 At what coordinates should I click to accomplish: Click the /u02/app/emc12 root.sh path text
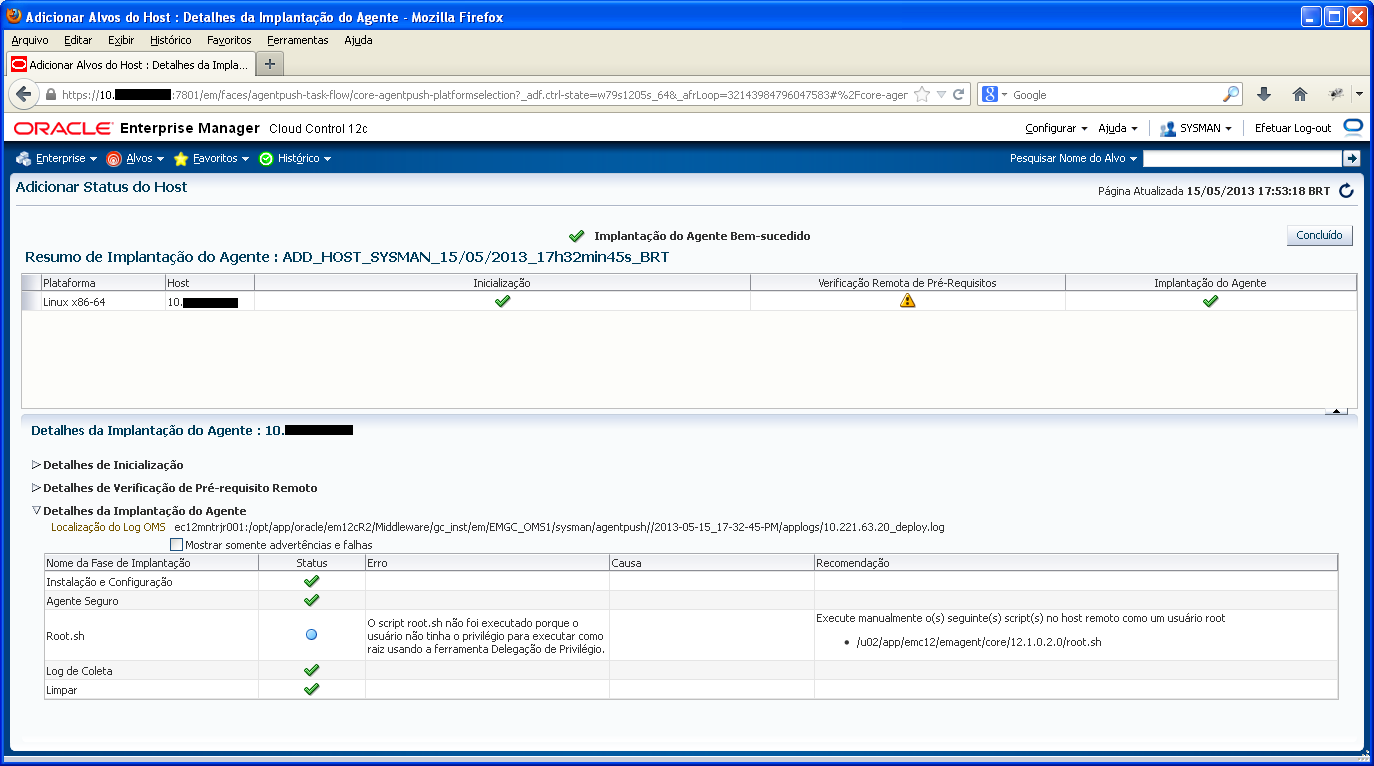coord(979,642)
